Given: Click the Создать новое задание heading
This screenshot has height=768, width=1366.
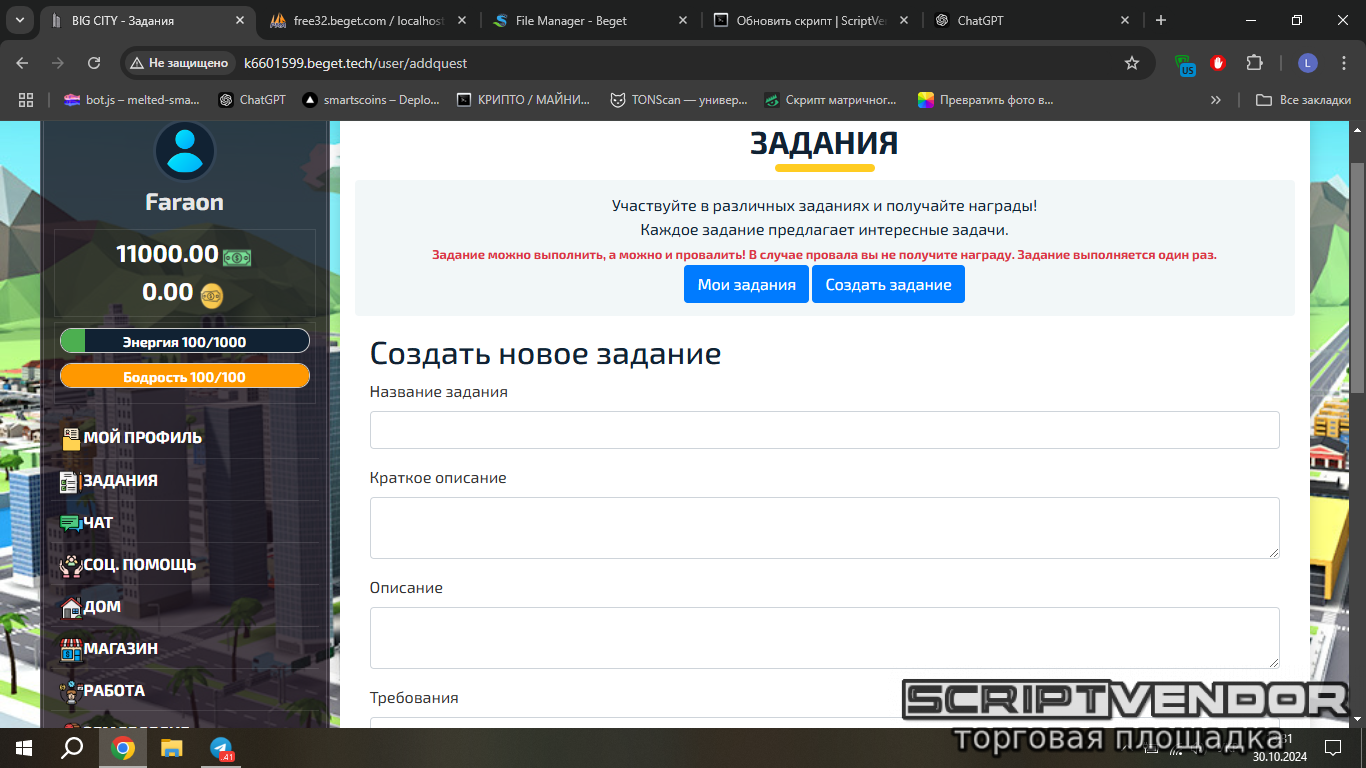Looking at the screenshot, I should click(x=545, y=353).
